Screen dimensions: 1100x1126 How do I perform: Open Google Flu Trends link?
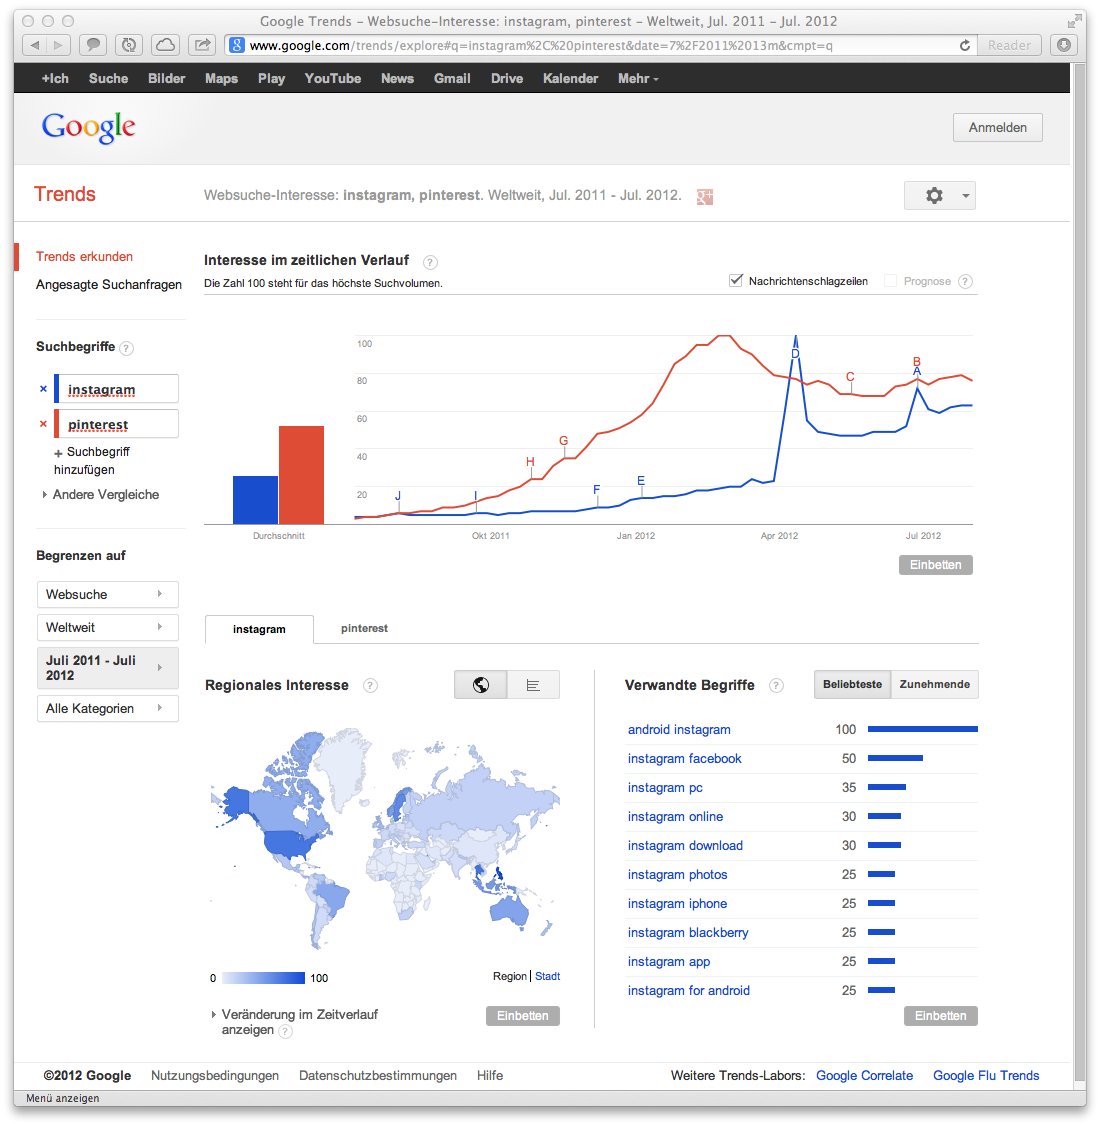(986, 1076)
